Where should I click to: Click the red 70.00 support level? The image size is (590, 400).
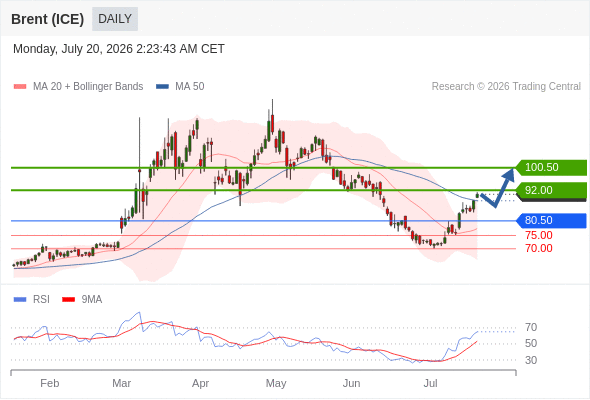coord(539,248)
